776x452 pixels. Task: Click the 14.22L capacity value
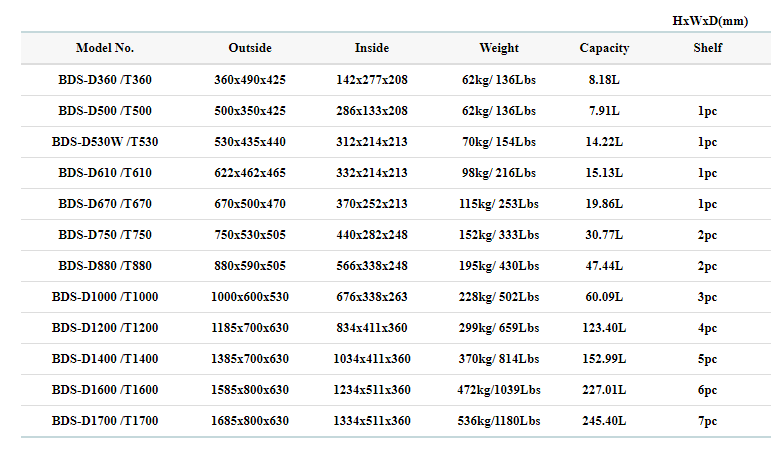point(604,142)
